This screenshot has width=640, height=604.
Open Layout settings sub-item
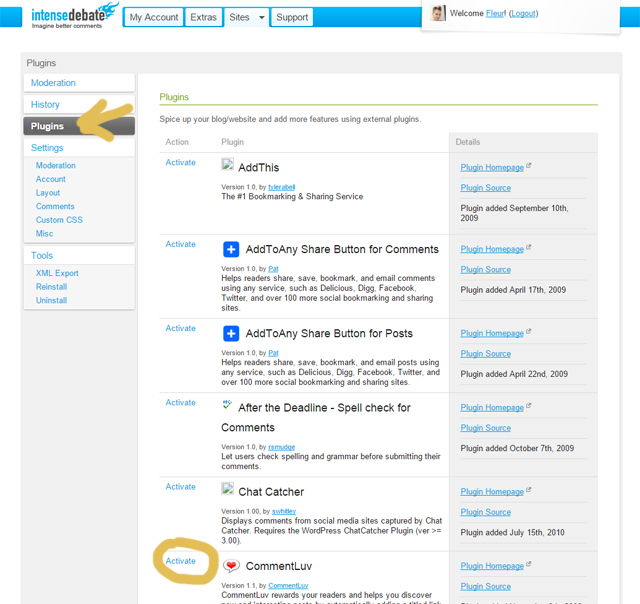(48, 193)
